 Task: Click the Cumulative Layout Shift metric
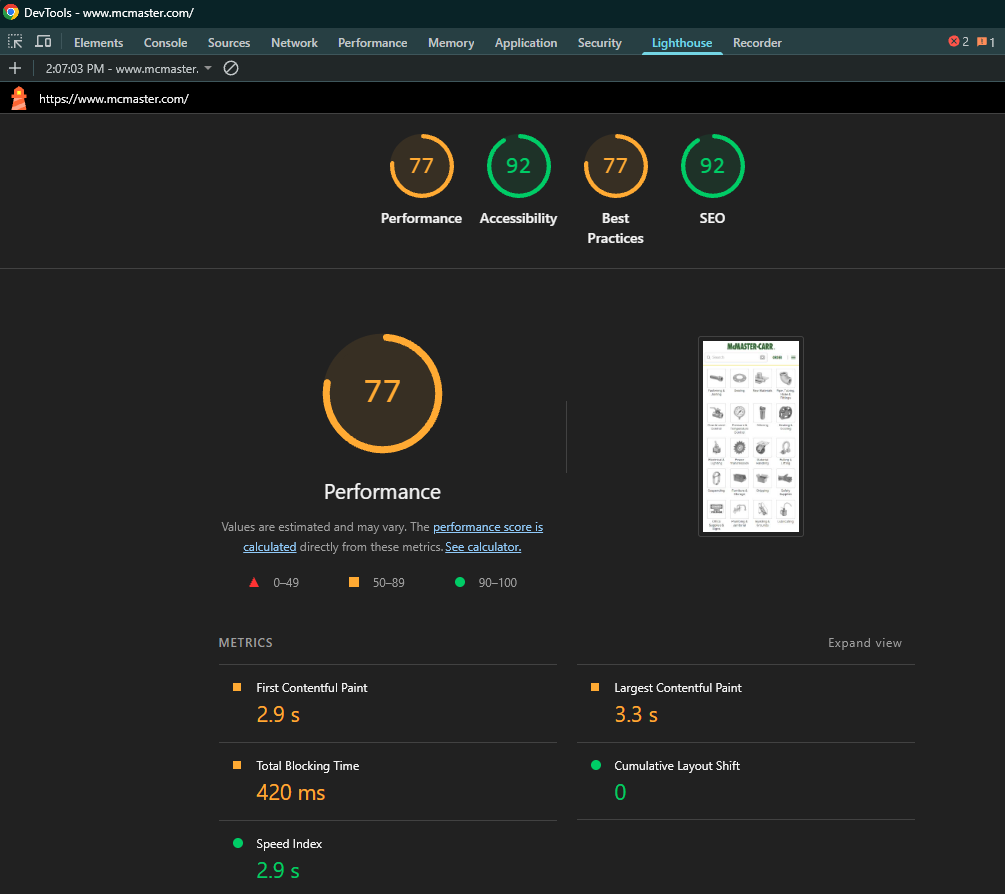point(745,781)
